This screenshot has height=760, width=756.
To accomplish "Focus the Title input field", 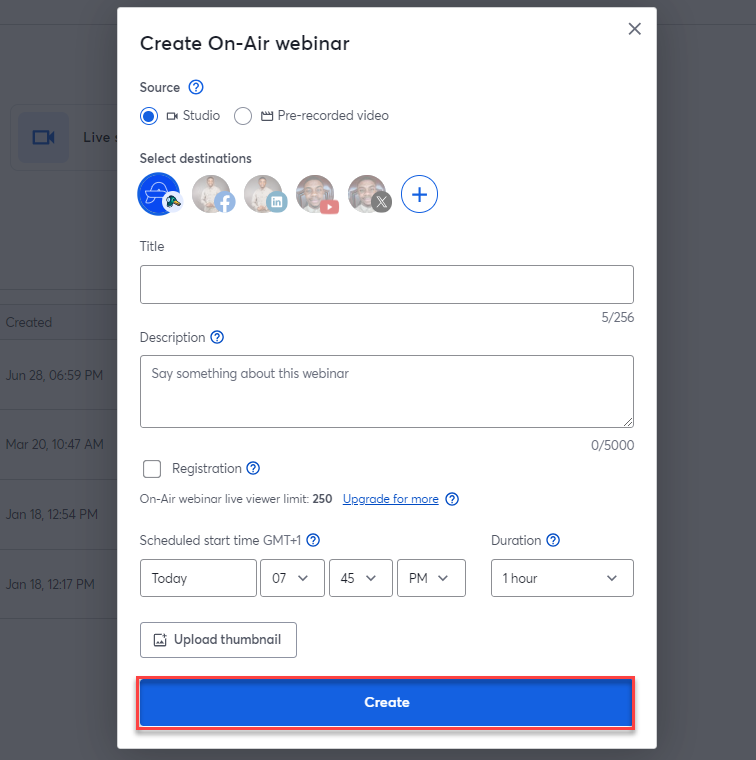I will (x=387, y=285).
